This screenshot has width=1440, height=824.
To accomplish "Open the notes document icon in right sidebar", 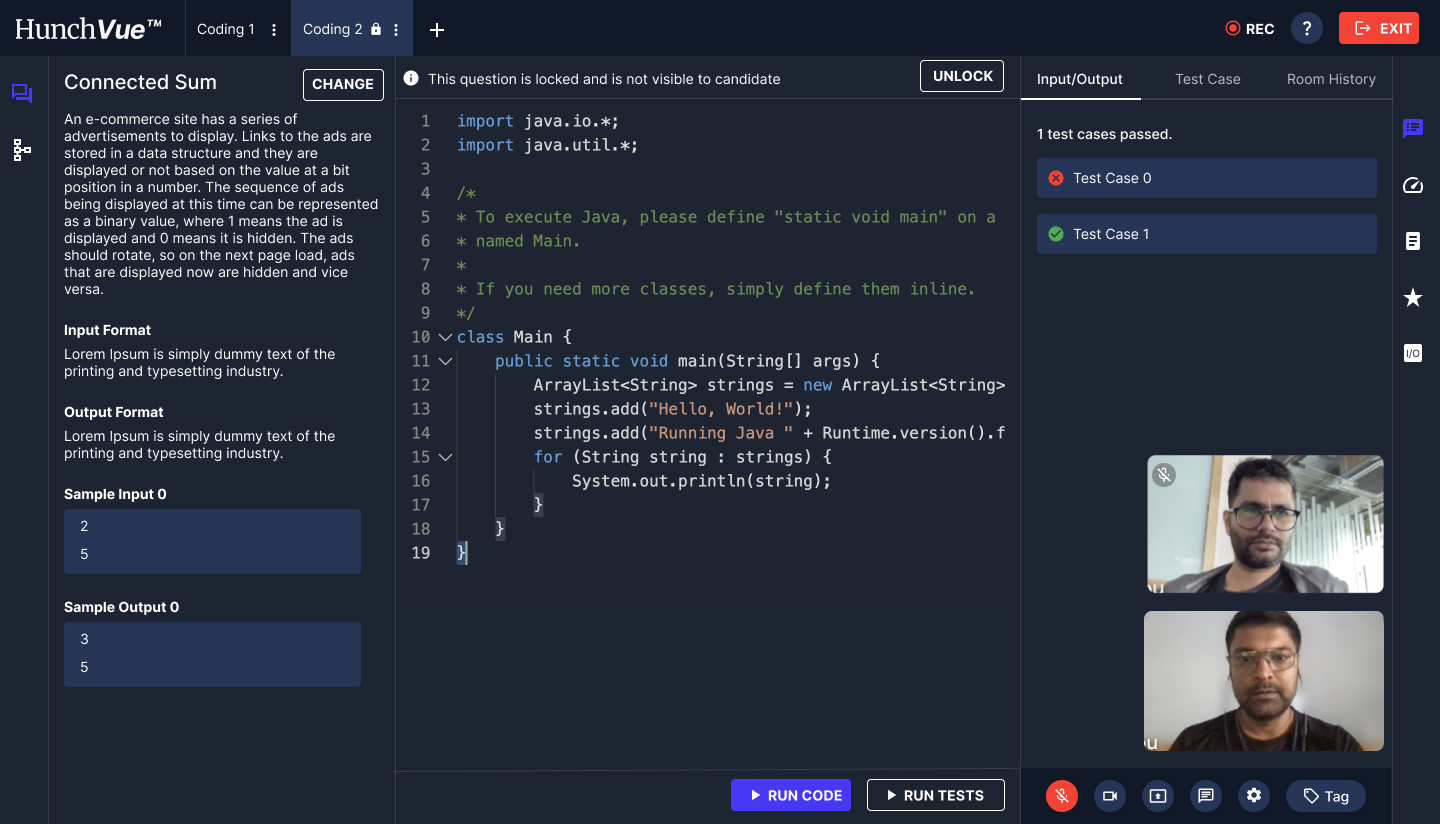I will click(1412, 241).
